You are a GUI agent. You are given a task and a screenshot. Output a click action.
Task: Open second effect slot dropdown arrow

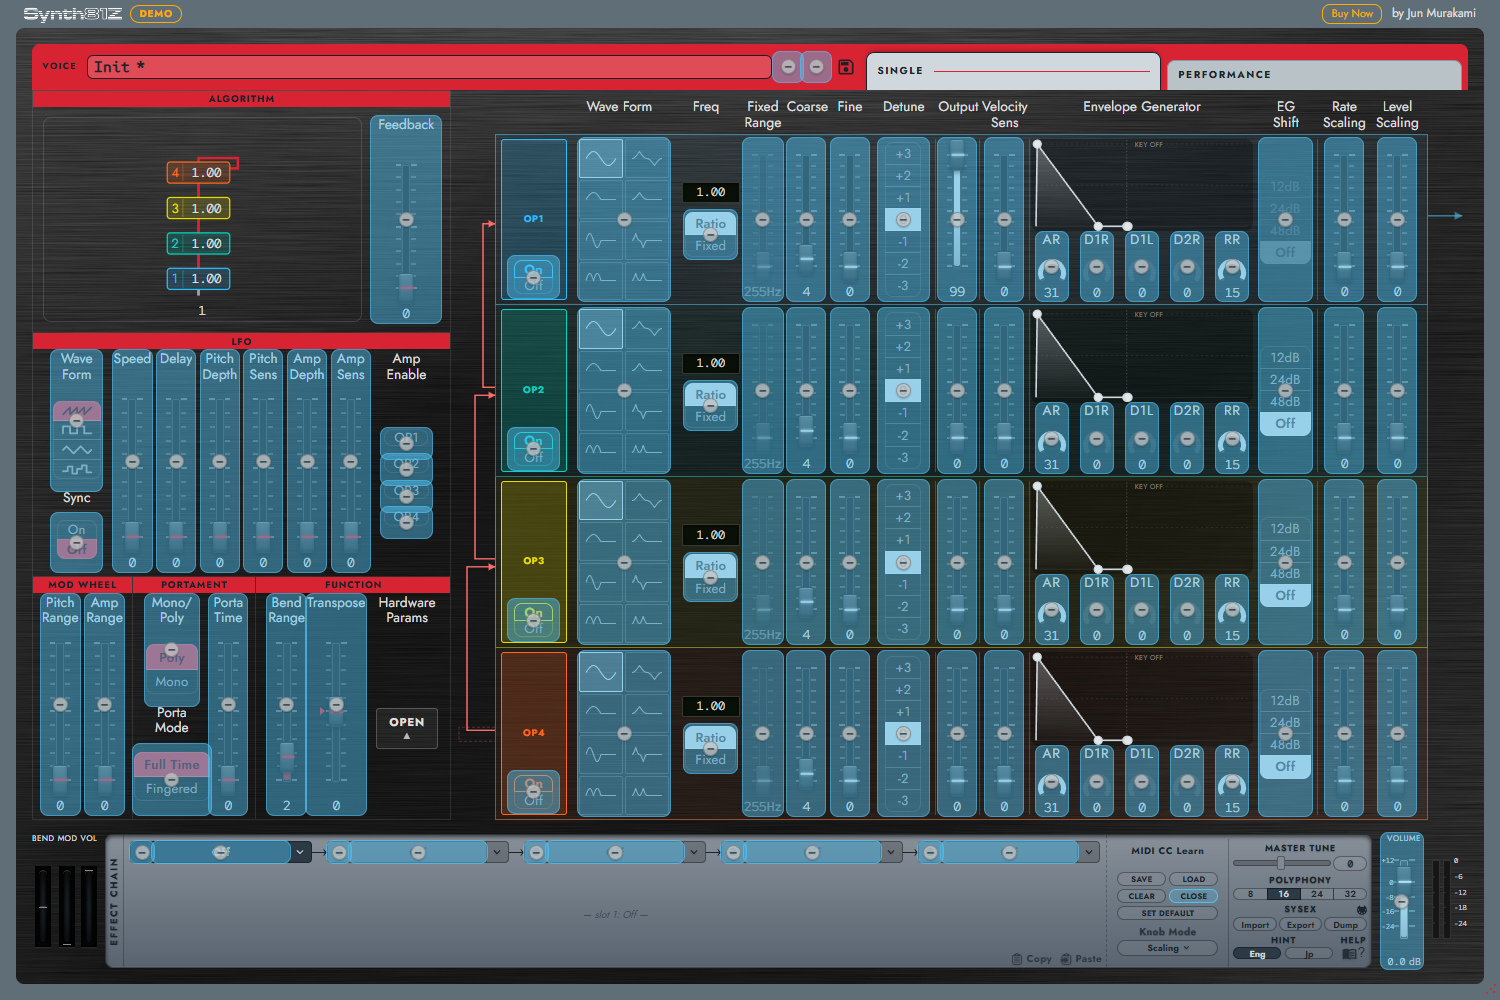497,852
